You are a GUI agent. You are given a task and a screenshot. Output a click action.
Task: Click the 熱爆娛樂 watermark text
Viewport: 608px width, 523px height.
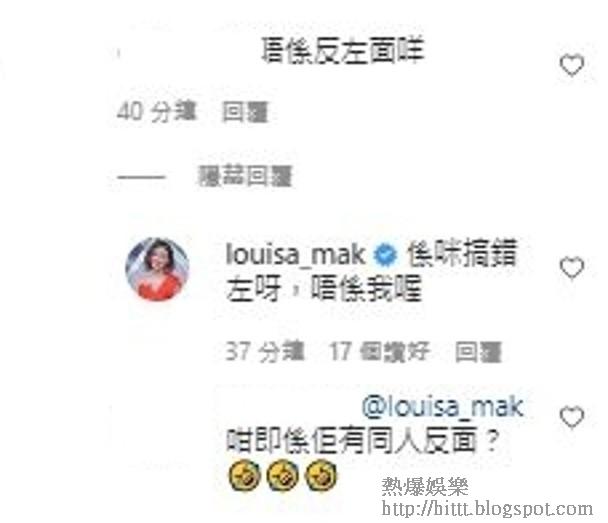[425, 487]
